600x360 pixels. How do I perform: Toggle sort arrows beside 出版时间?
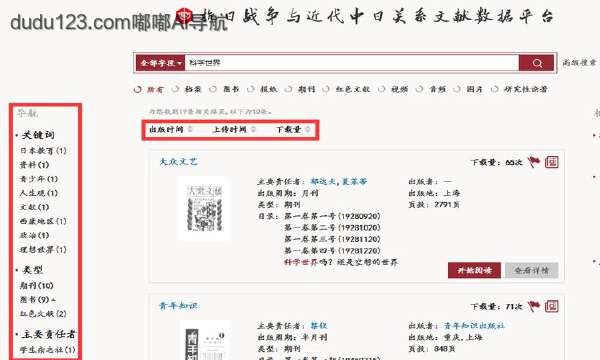(190, 129)
